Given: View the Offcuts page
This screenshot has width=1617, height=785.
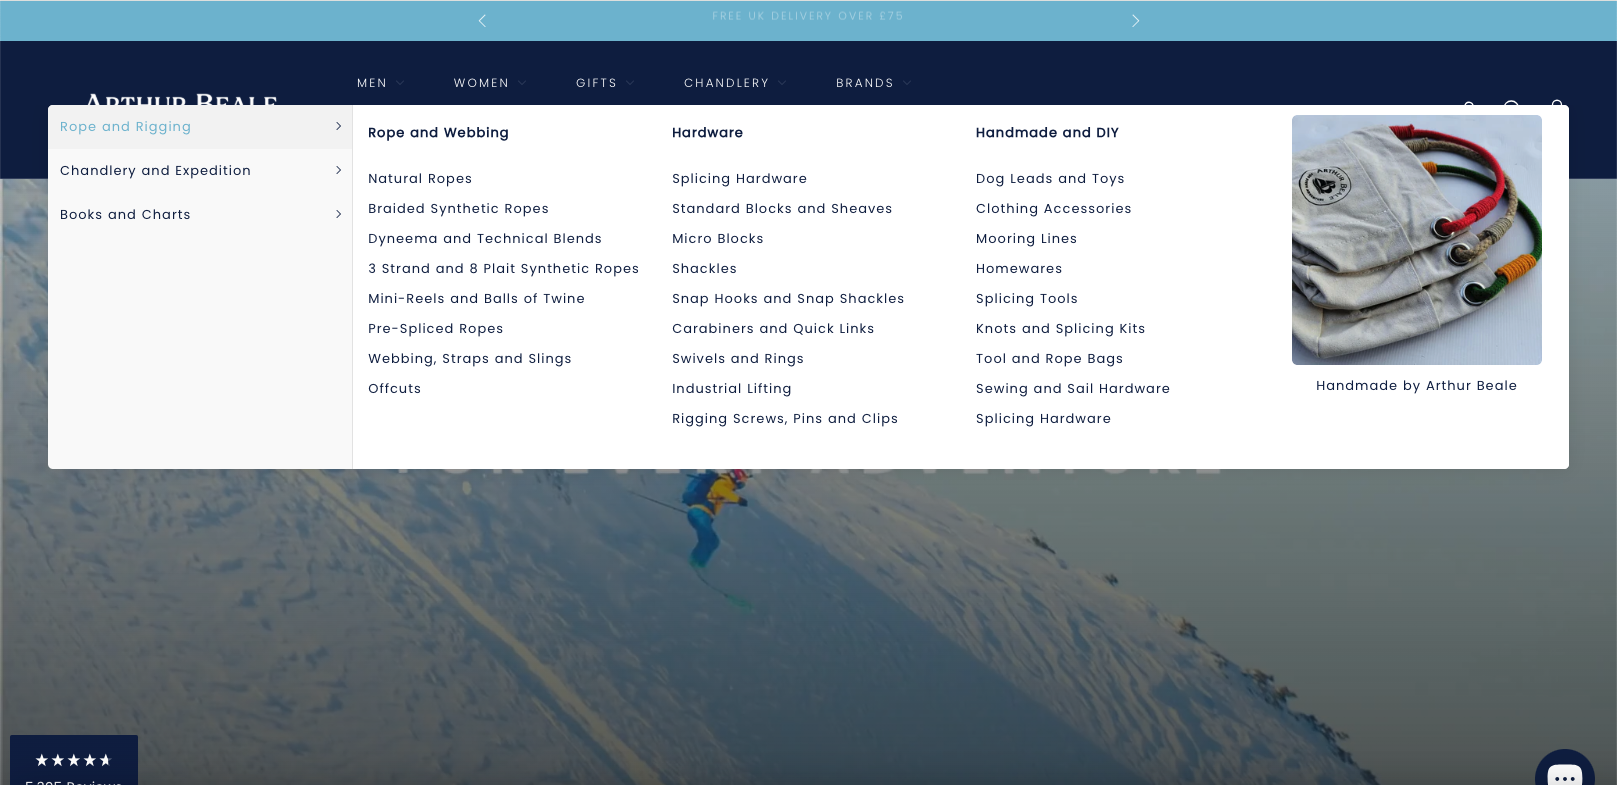Looking at the screenshot, I should (x=394, y=389).
